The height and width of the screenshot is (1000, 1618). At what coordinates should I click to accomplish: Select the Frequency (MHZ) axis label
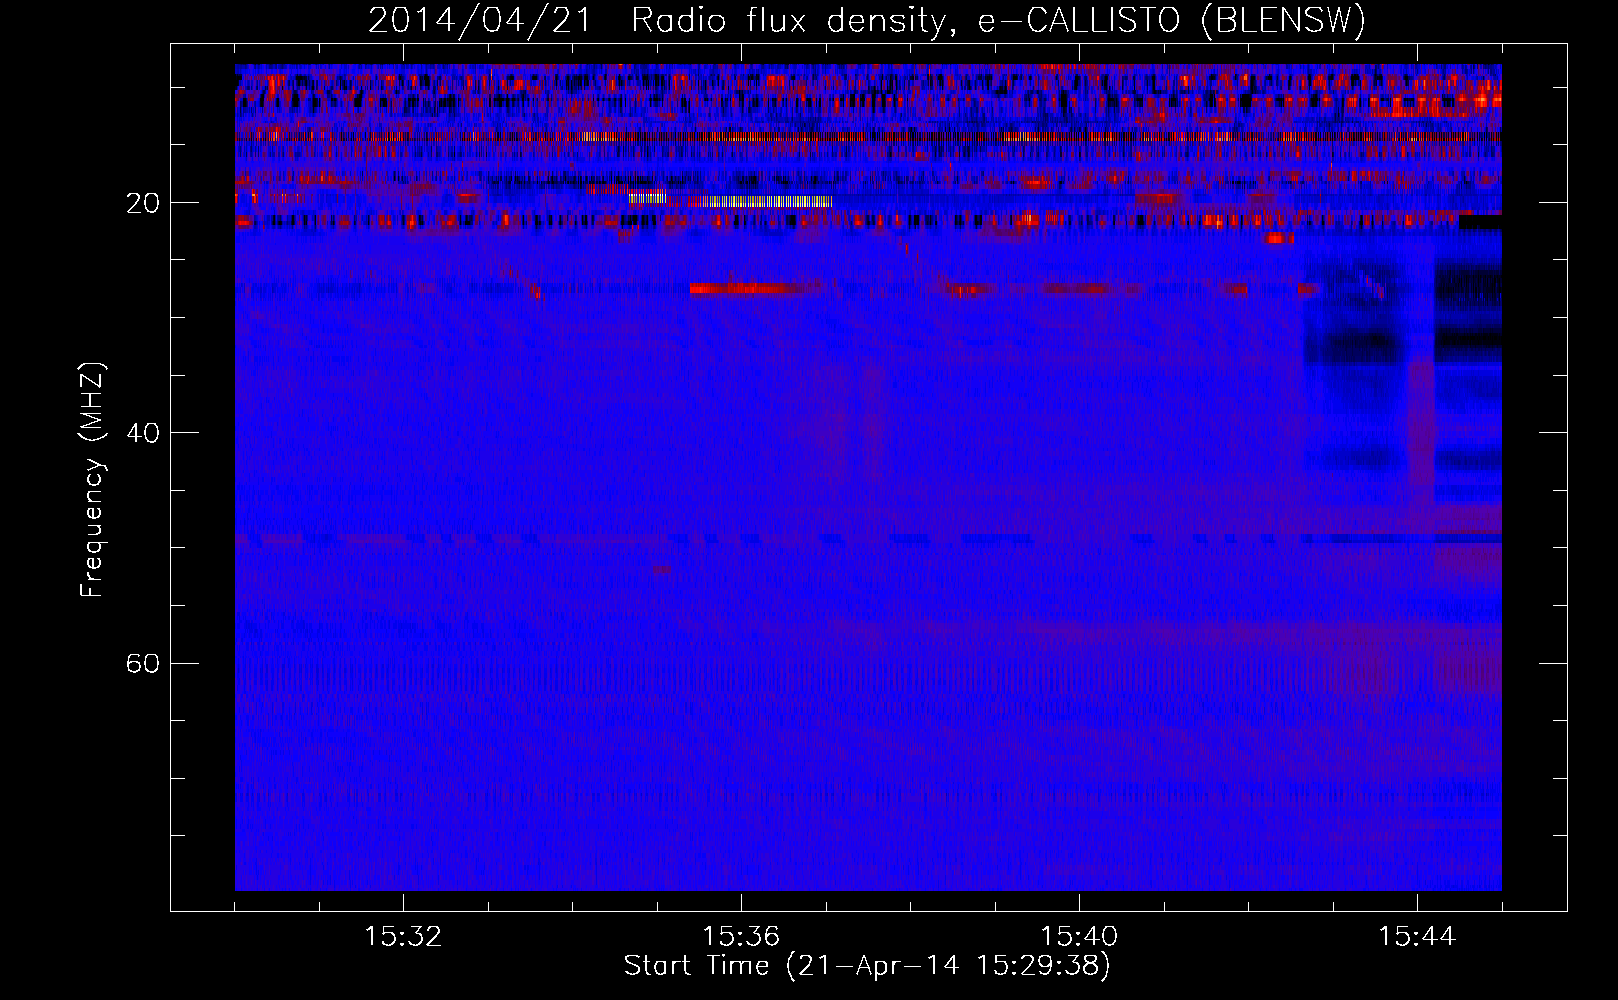(x=92, y=480)
